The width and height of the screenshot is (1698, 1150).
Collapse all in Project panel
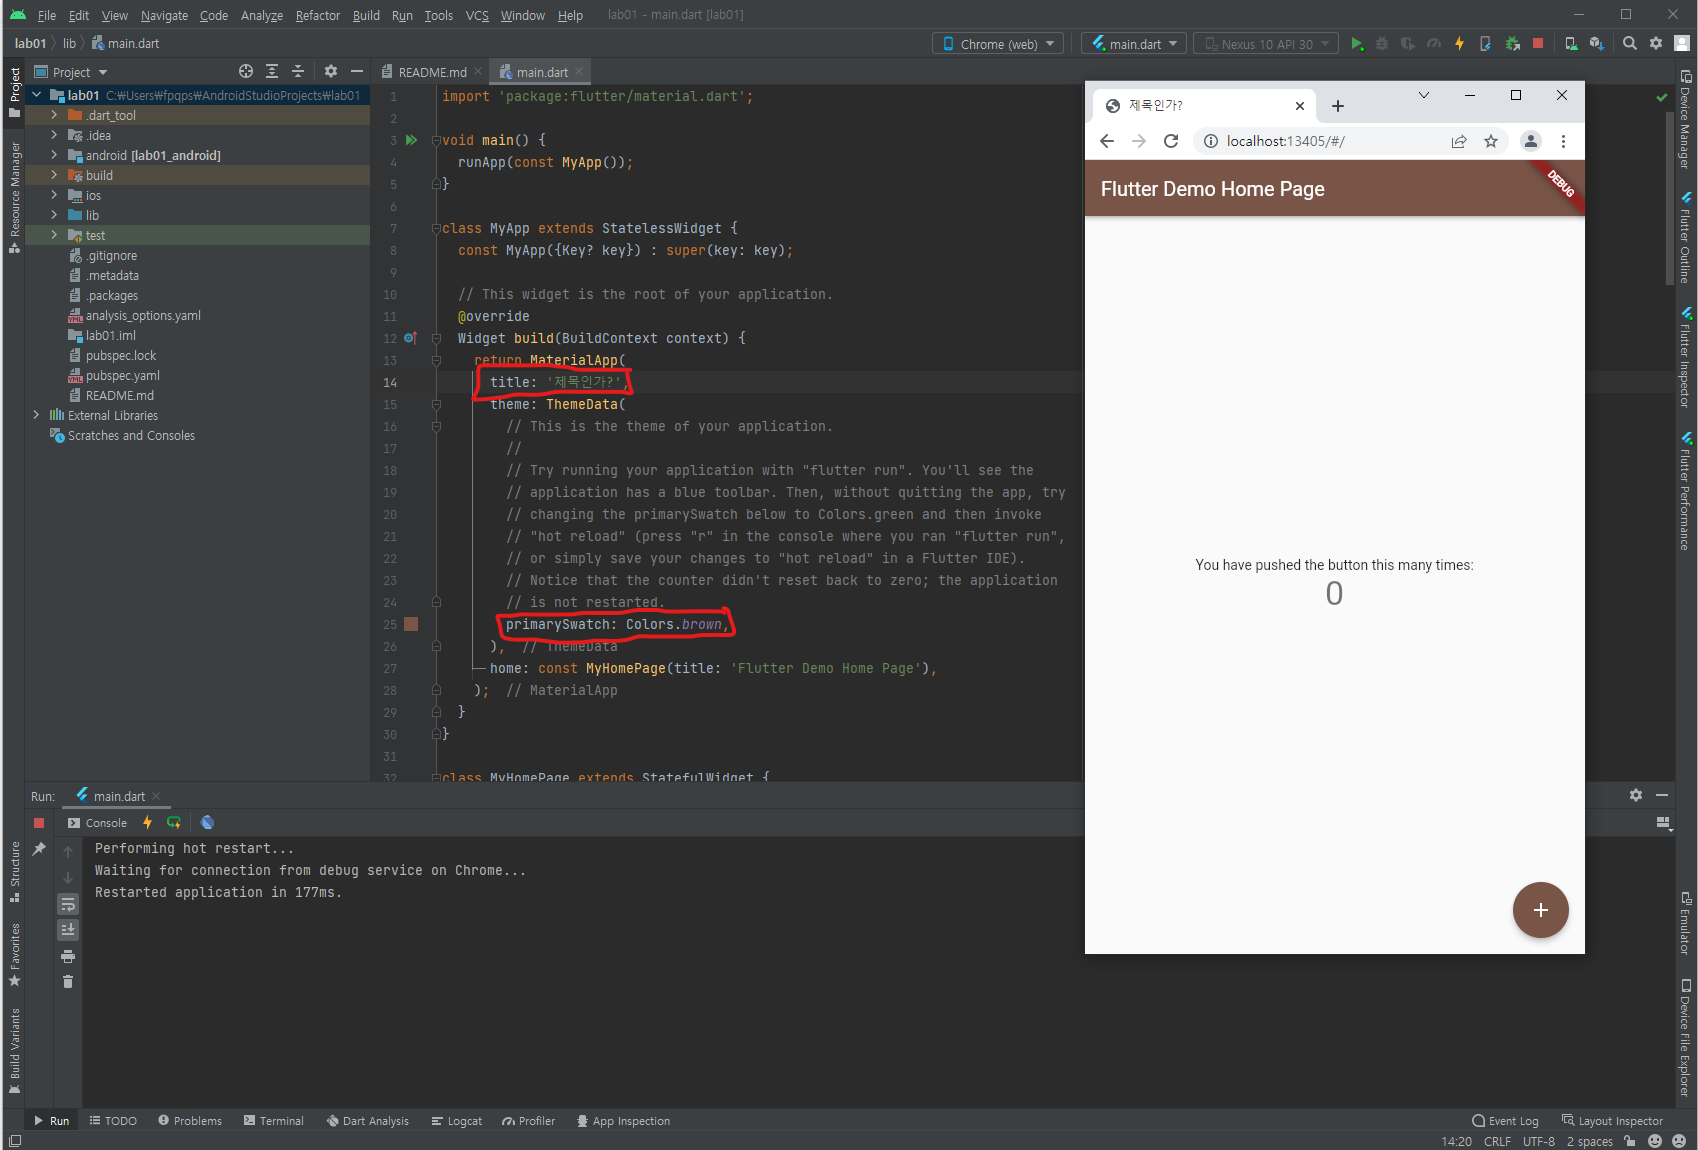[298, 71]
